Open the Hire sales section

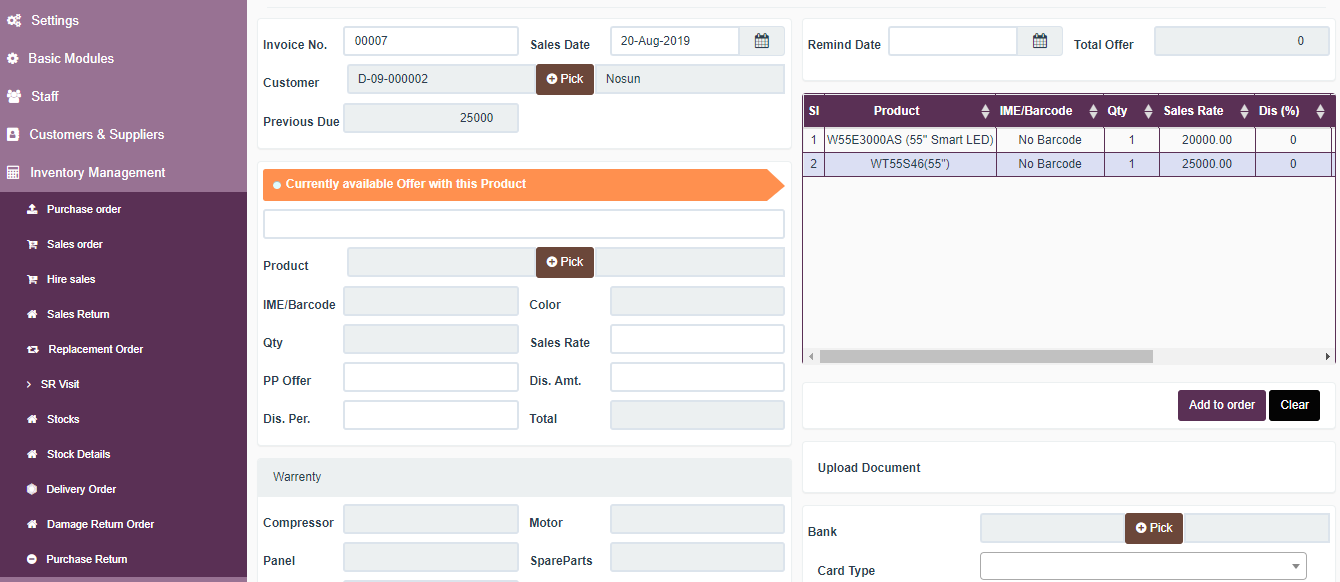71,279
